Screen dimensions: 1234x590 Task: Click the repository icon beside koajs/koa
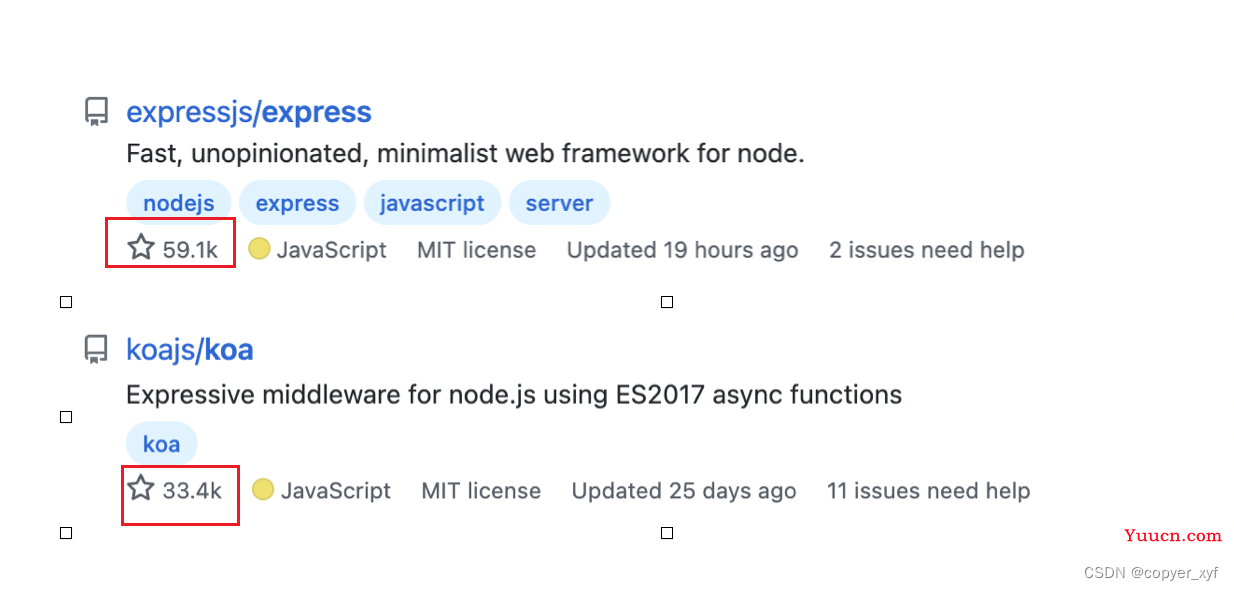point(96,349)
